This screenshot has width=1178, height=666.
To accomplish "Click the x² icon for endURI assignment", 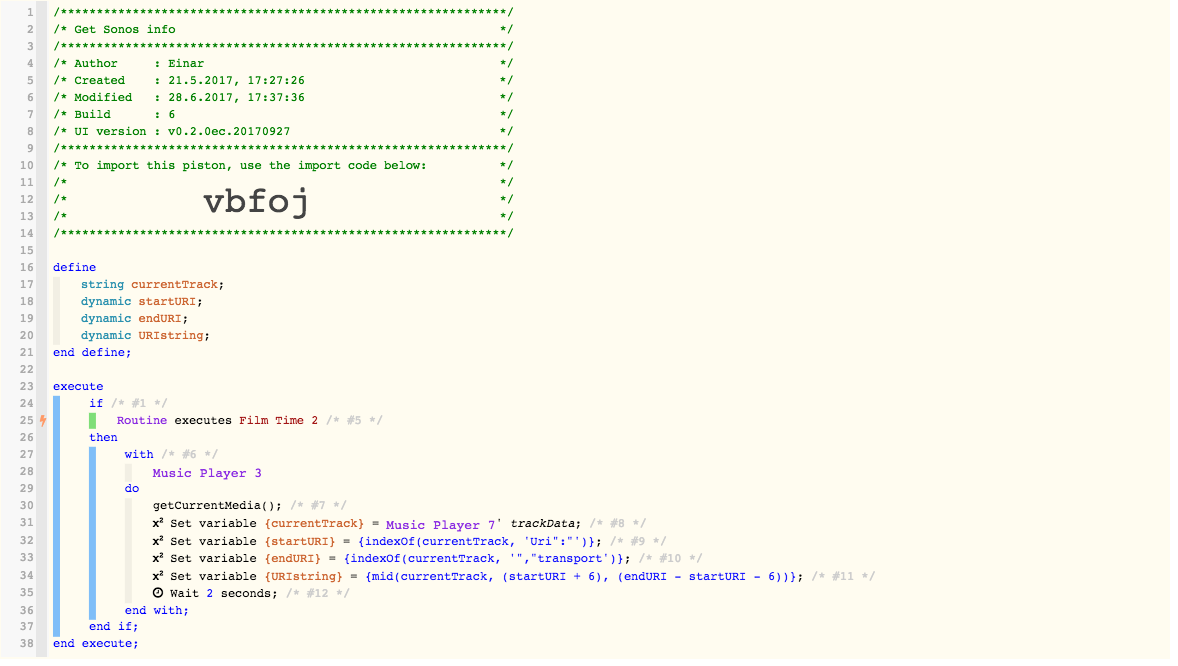I will pos(158,559).
